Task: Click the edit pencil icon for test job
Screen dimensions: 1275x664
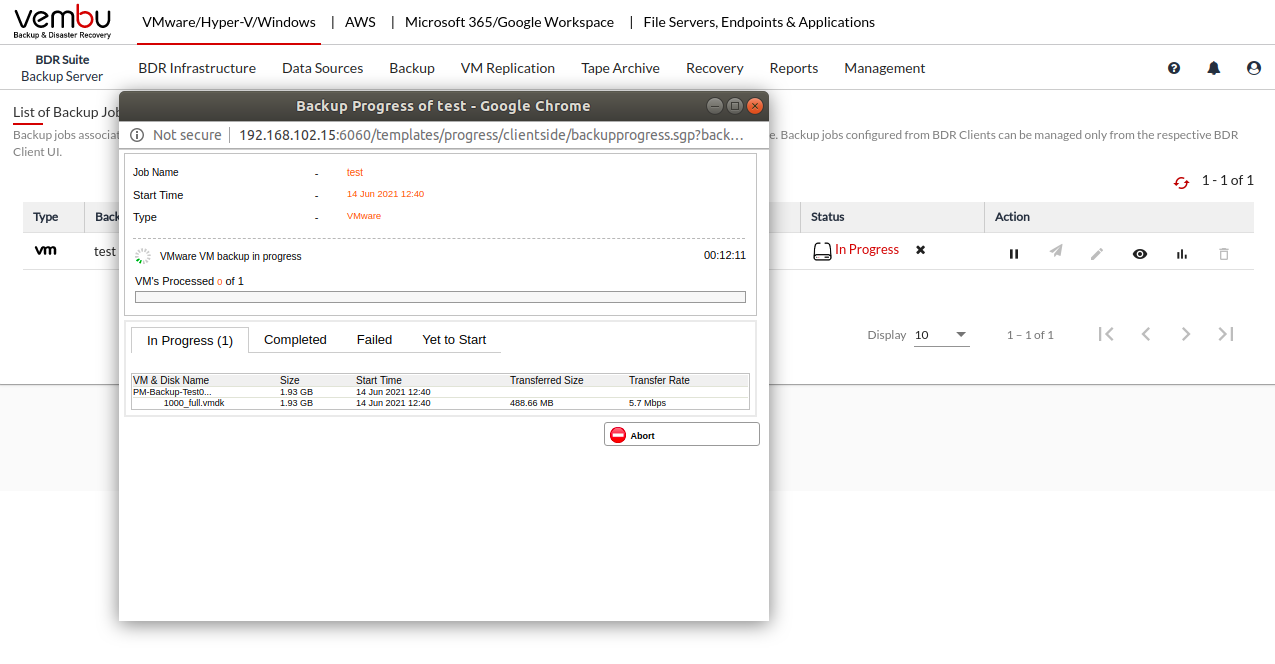Action: pos(1097,254)
